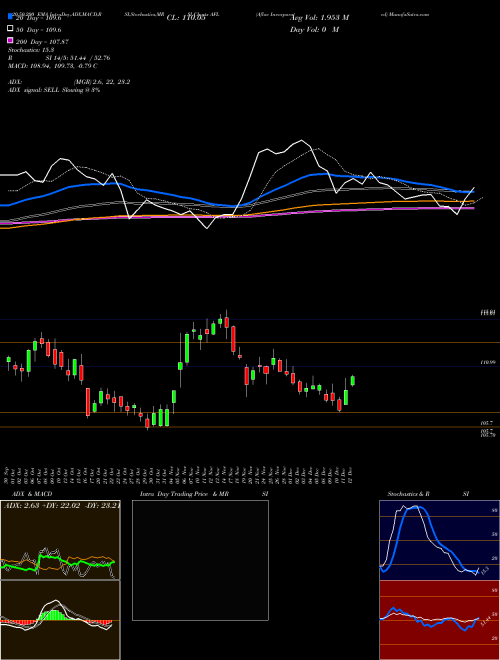Select the '50 Day = 109.6' legend text
The width and height of the screenshot is (500, 660).
38,30
